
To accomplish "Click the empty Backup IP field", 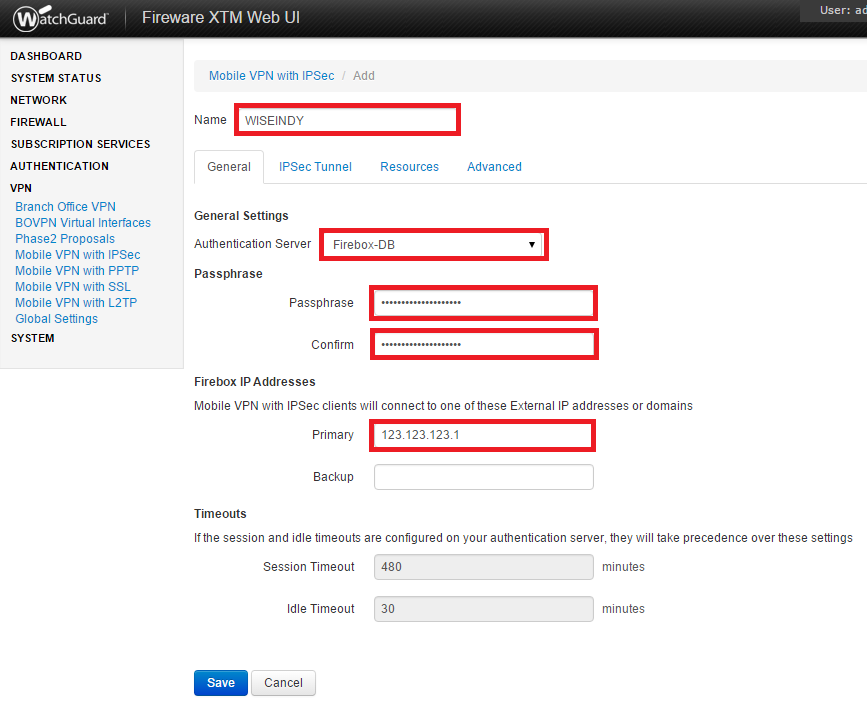I will (x=484, y=477).
